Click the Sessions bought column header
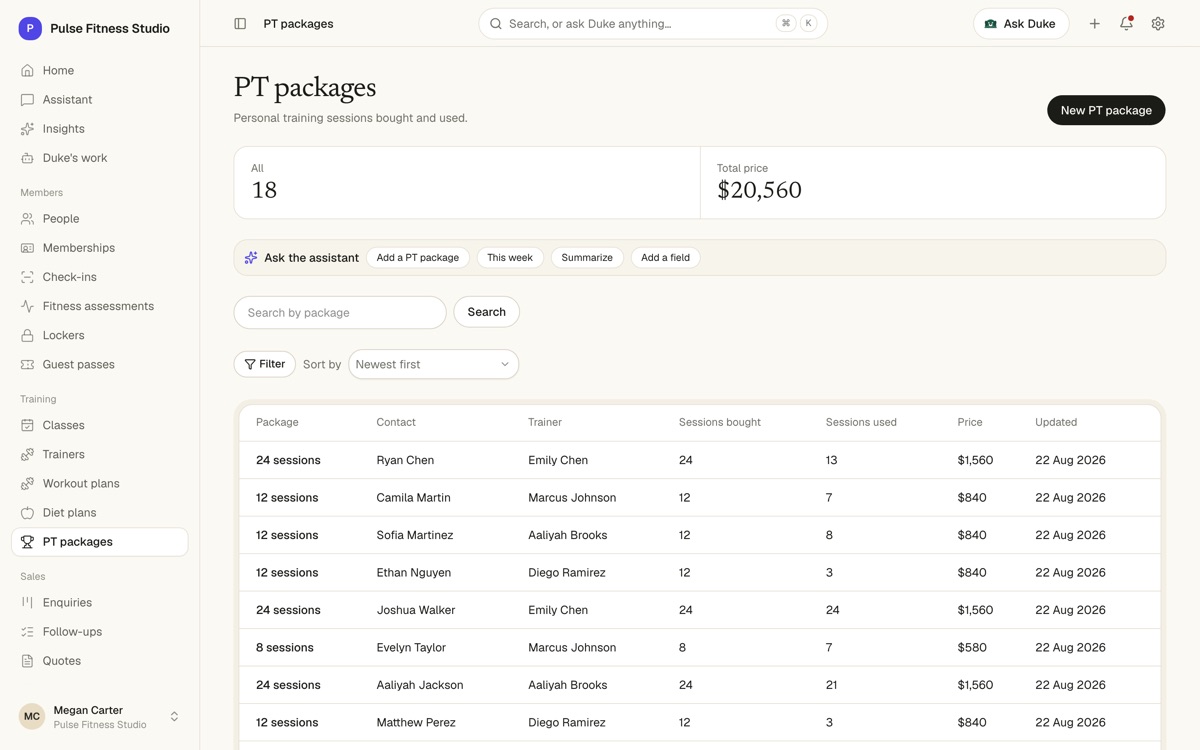Image resolution: width=1200 pixels, height=750 pixels. [720, 422]
